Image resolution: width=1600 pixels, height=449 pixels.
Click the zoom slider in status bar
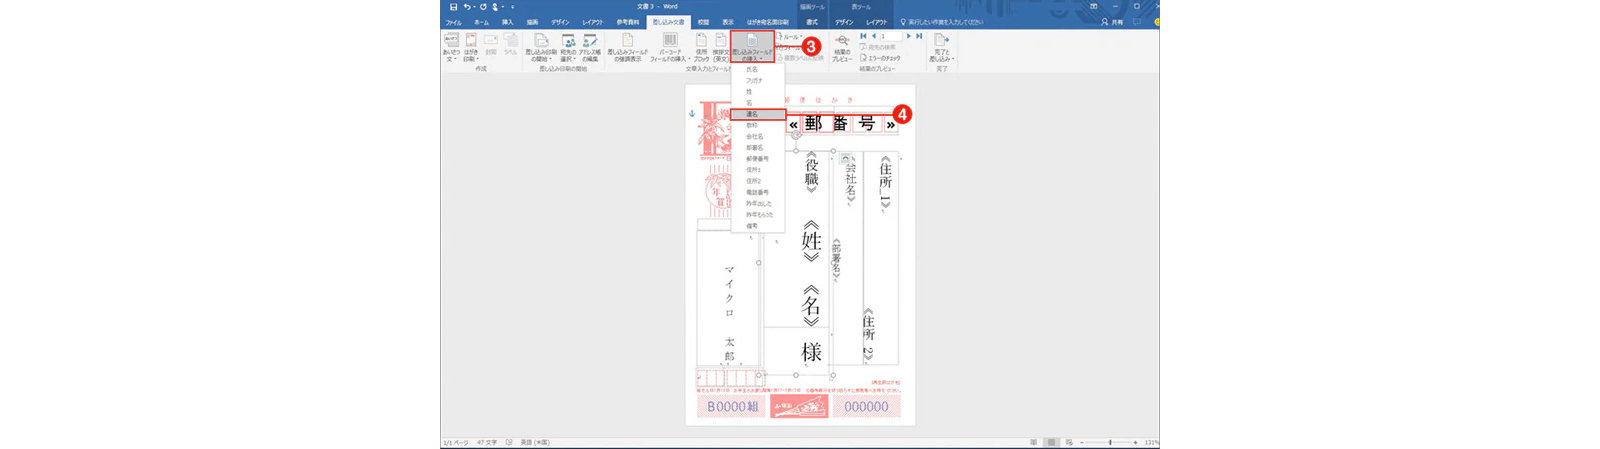(1109, 442)
